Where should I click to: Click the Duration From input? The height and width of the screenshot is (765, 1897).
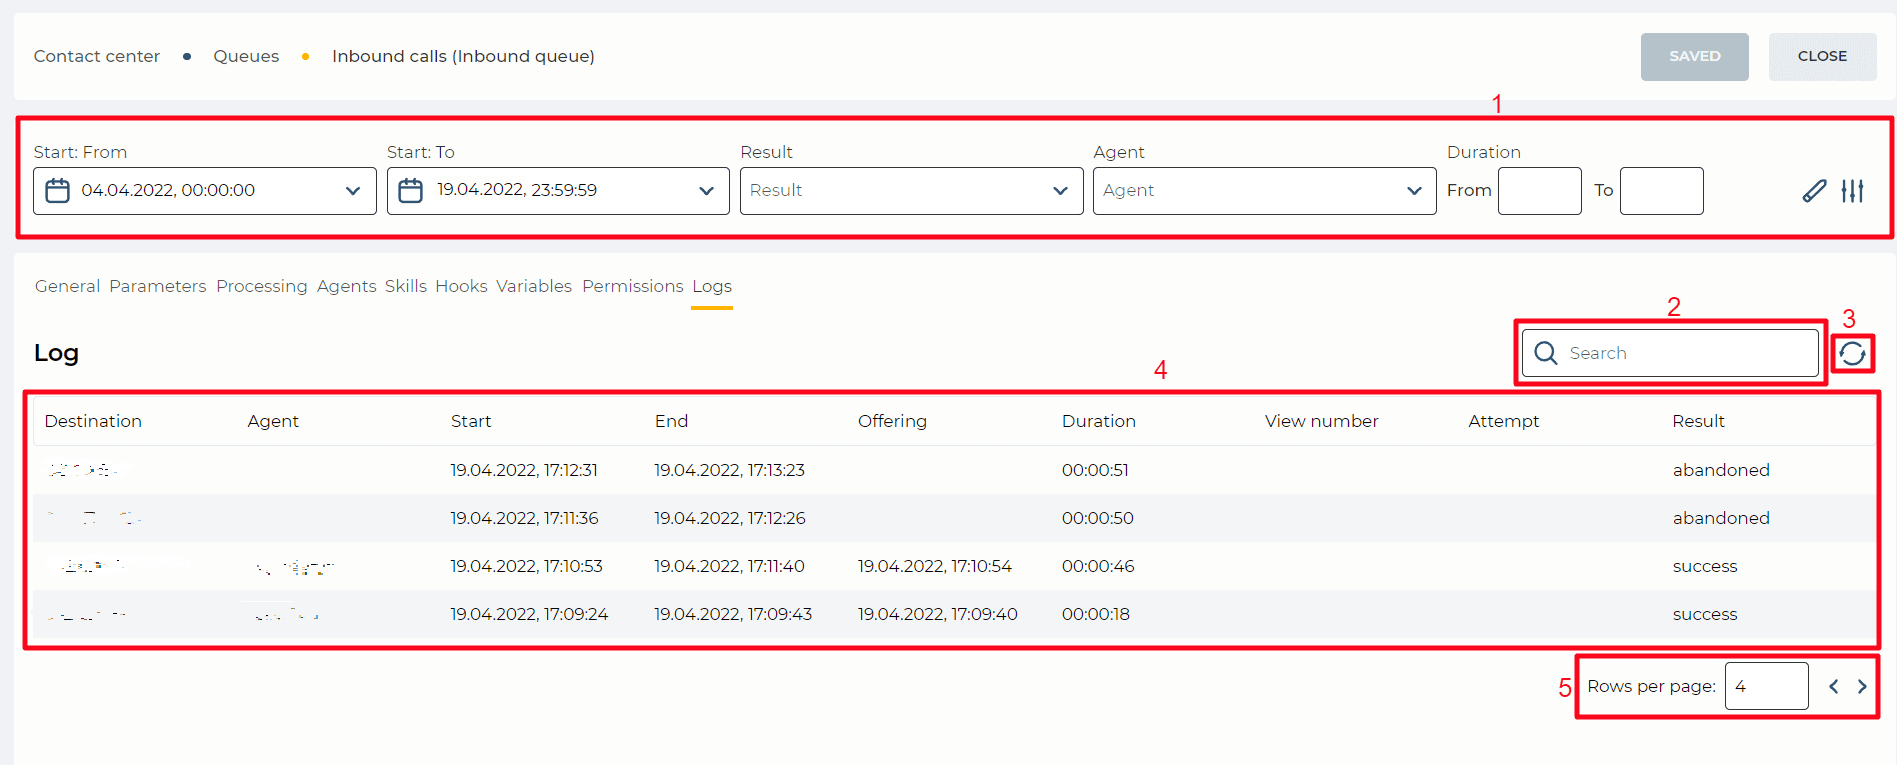coord(1540,191)
